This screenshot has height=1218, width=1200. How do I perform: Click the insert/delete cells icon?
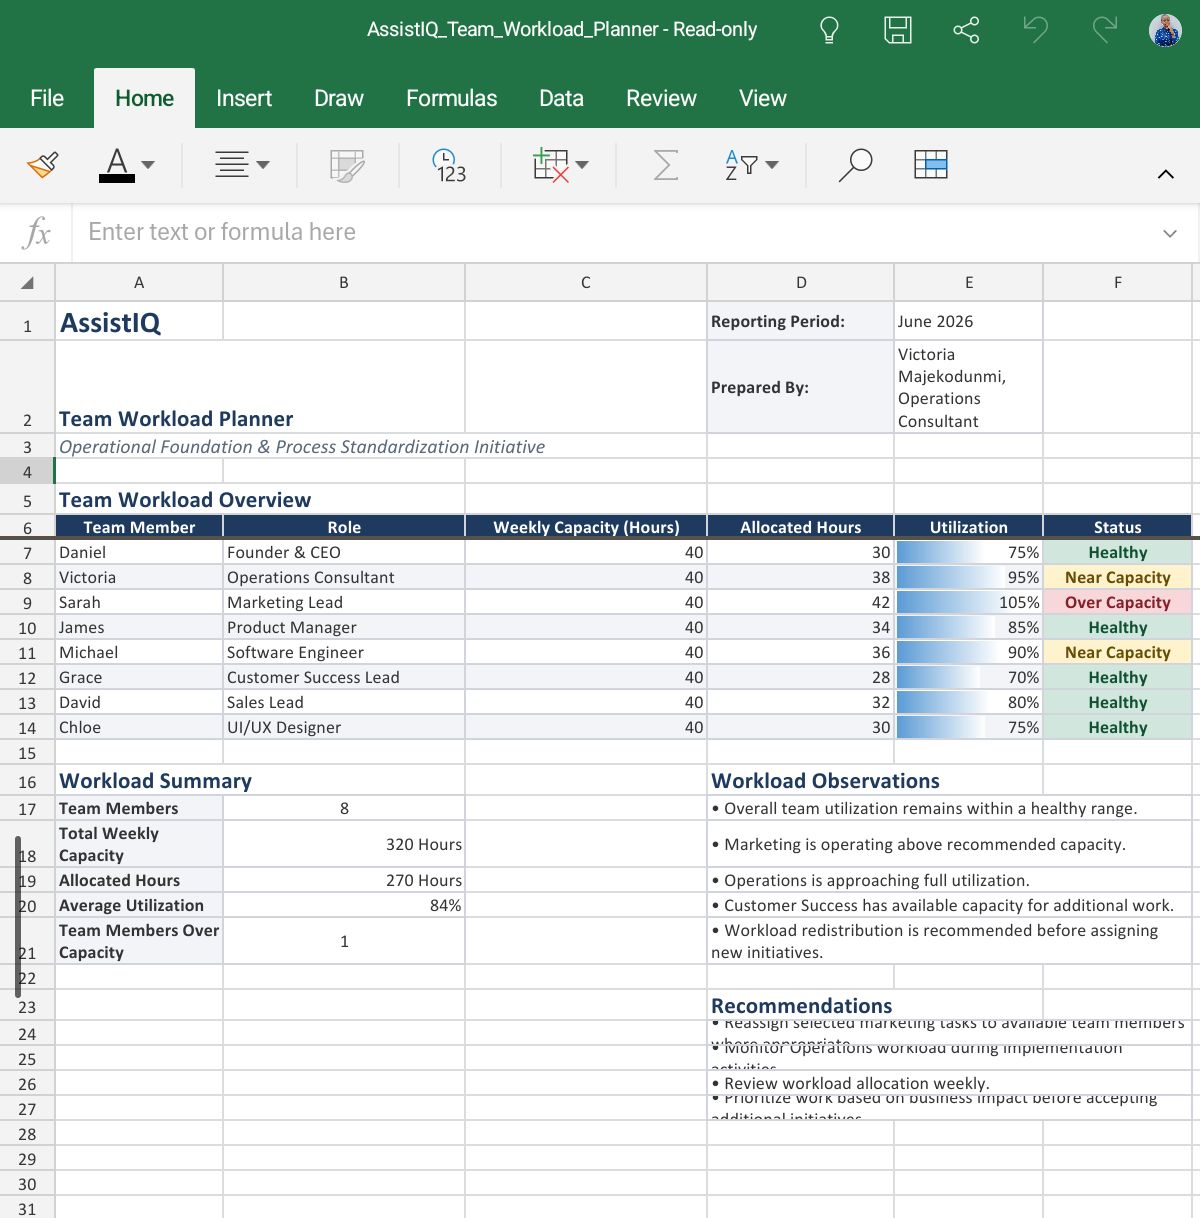[x=551, y=165]
